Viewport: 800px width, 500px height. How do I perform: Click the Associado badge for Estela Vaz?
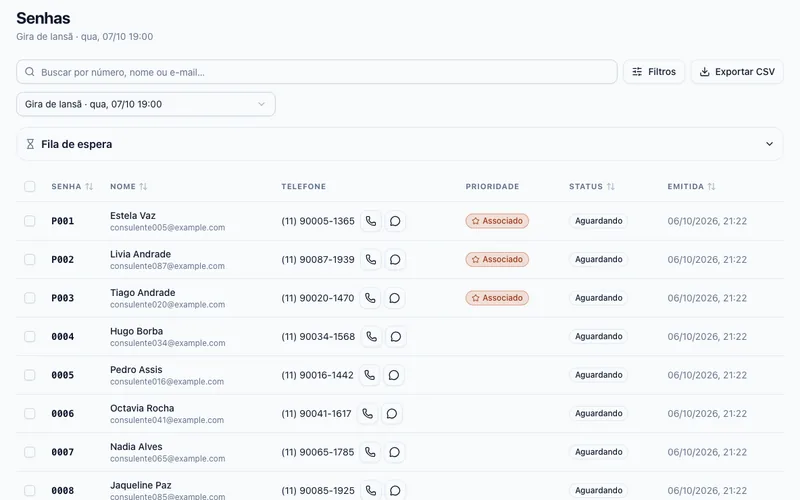[x=497, y=221]
